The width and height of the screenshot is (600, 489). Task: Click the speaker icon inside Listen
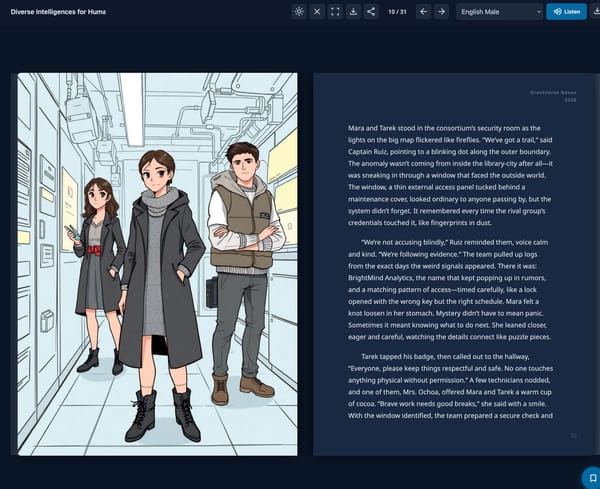click(x=557, y=12)
